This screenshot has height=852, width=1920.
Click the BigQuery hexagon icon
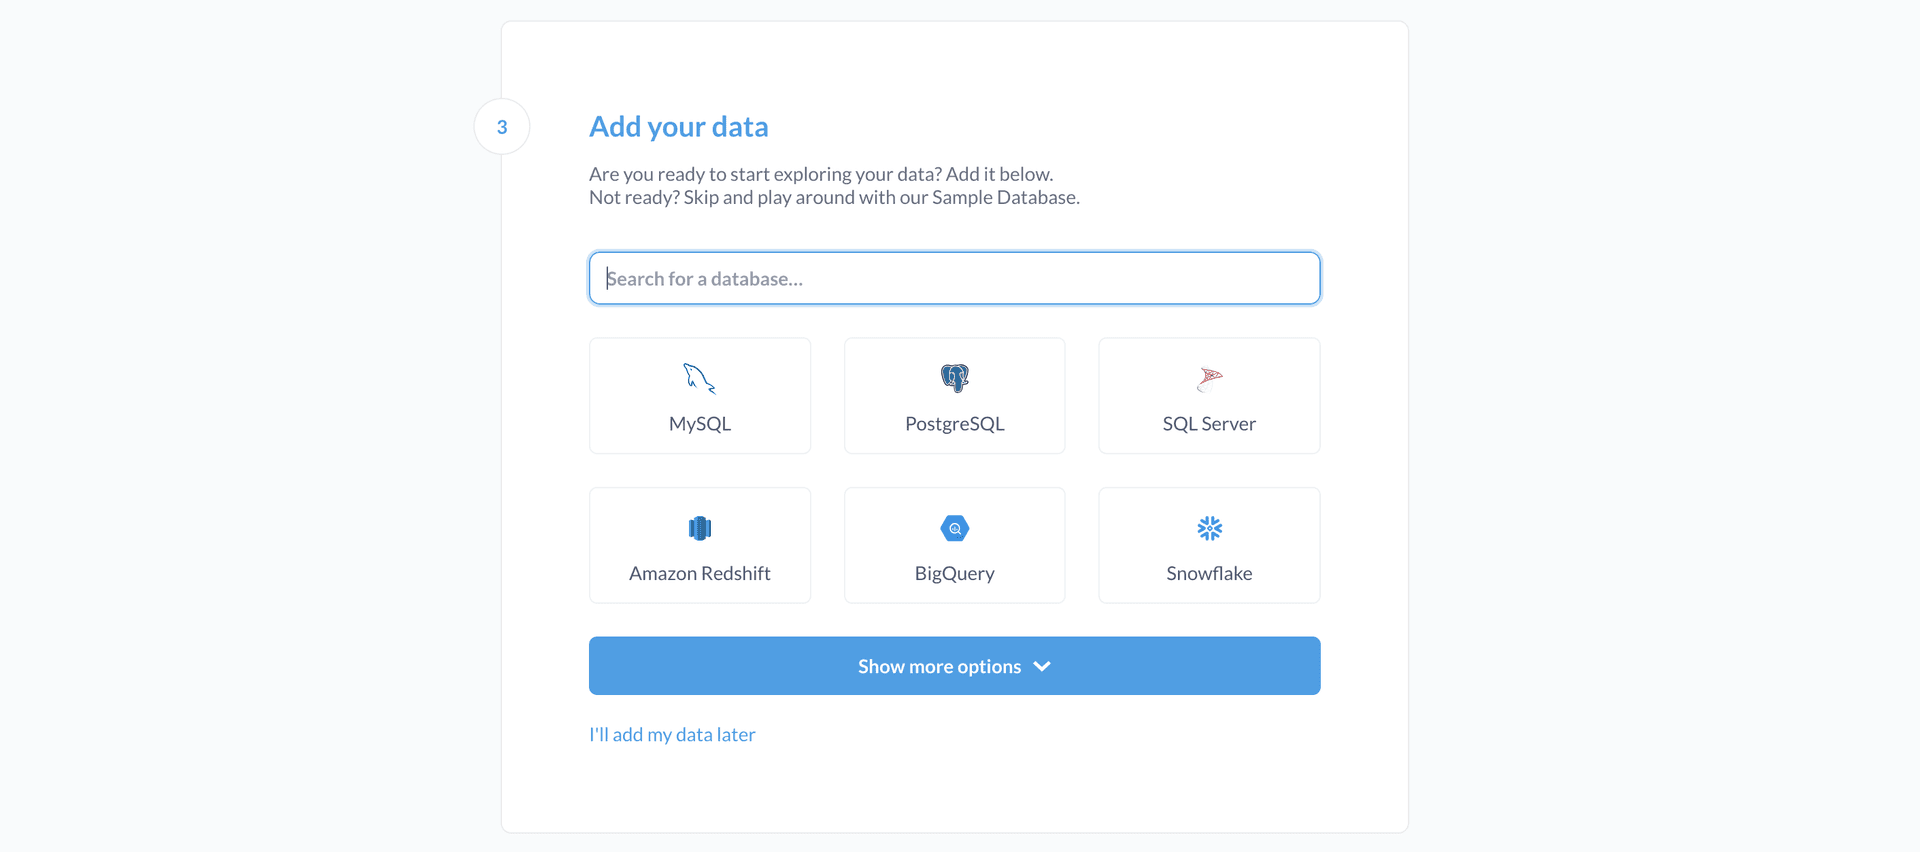coord(955,528)
